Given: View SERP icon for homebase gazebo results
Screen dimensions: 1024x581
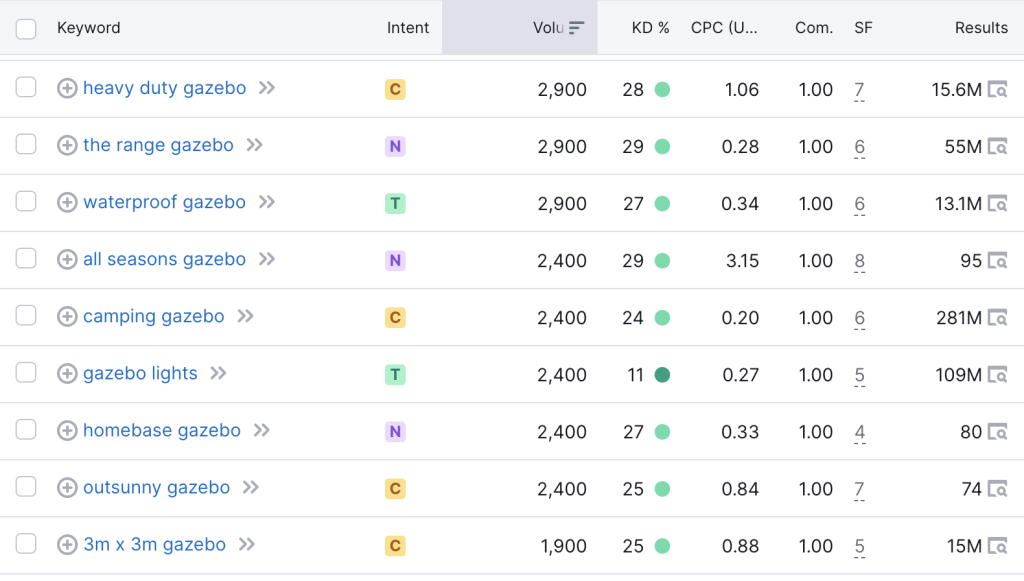Looking at the screenshot, I should [997, 432].
